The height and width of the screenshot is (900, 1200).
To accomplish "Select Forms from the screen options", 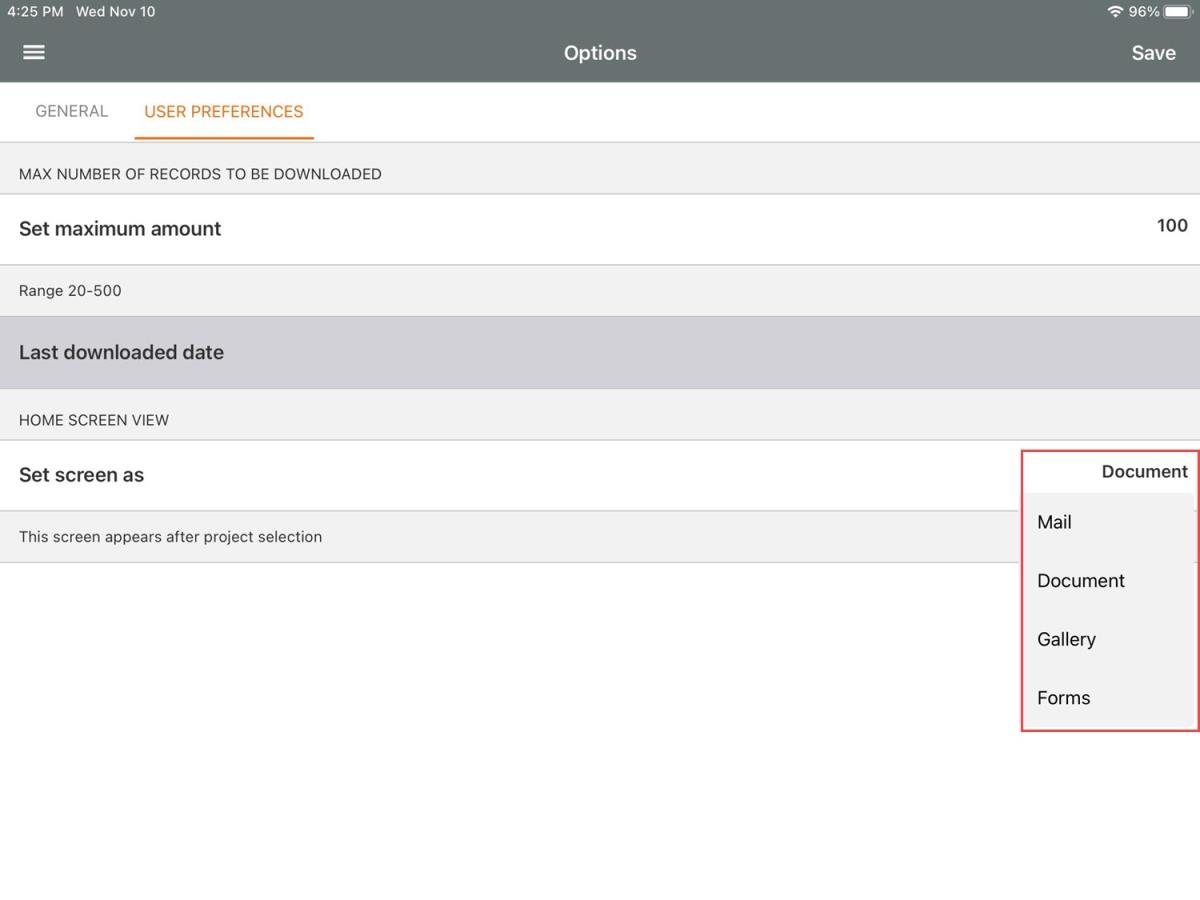I will coord(1063,698).
